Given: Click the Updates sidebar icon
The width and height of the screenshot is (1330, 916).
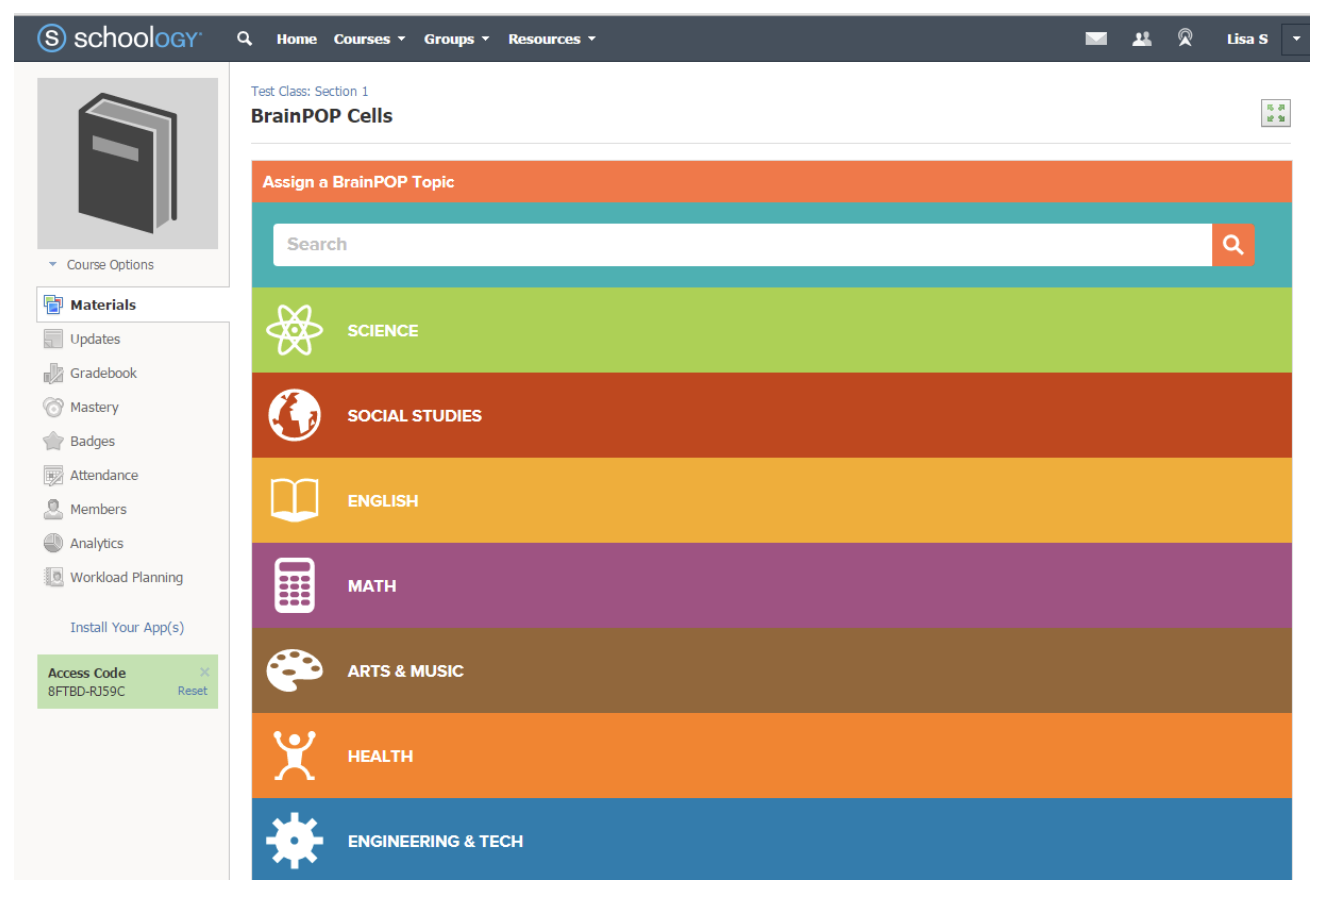Looking at the screenshot, I should (x=53, y=339).
